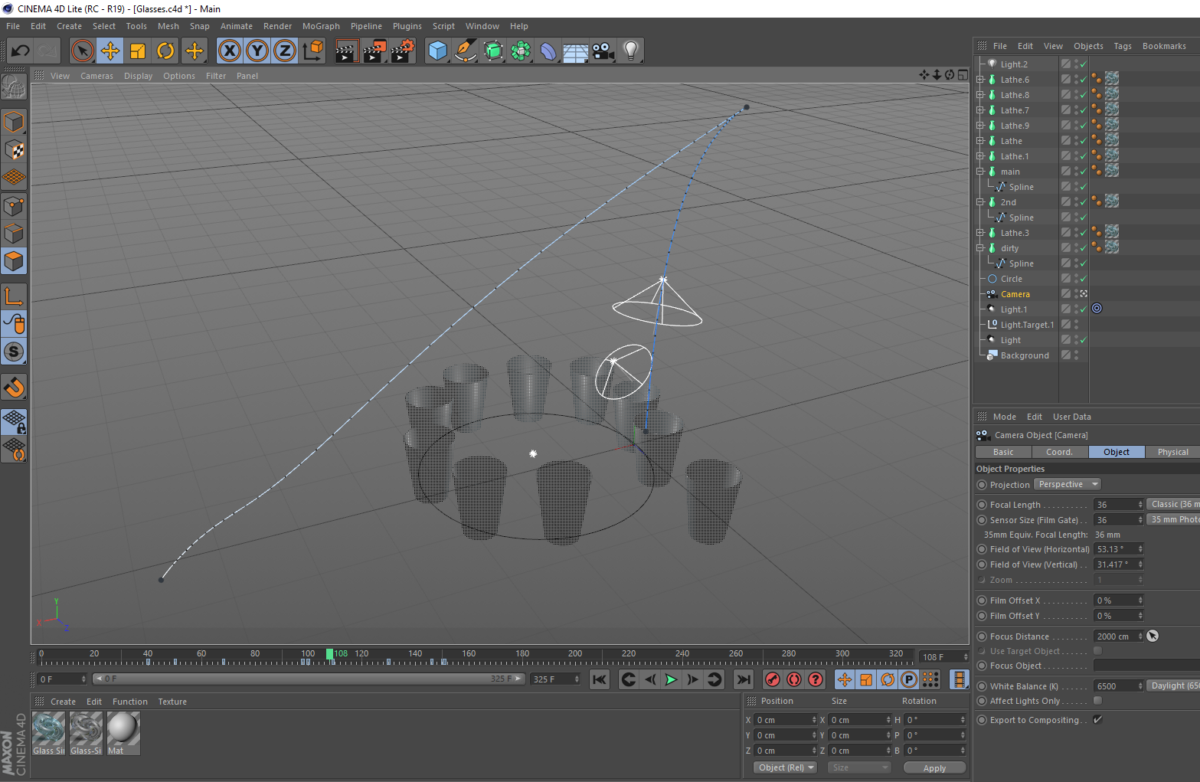This screenshot has height=782, width=1200.
Task: Switch to the Physical tab
Action: pyautogui.click(x=1173, y=452)
